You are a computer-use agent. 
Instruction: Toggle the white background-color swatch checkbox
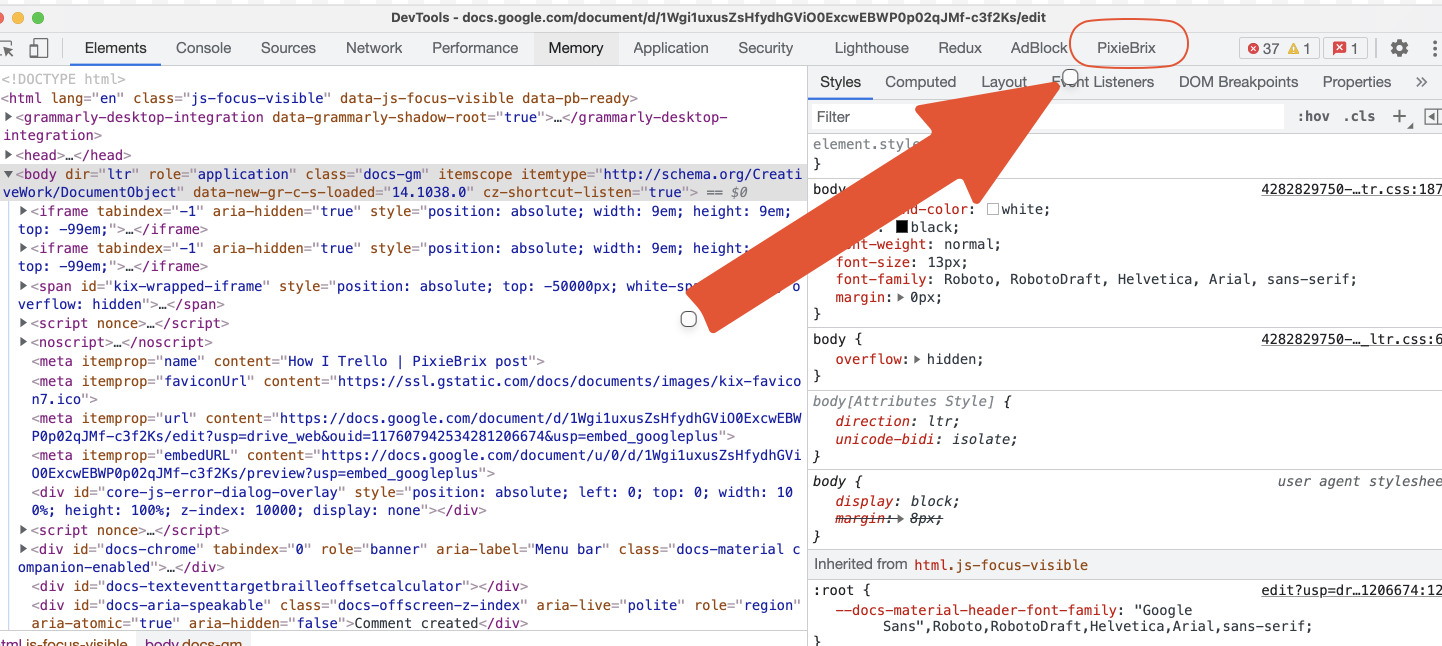992,209
